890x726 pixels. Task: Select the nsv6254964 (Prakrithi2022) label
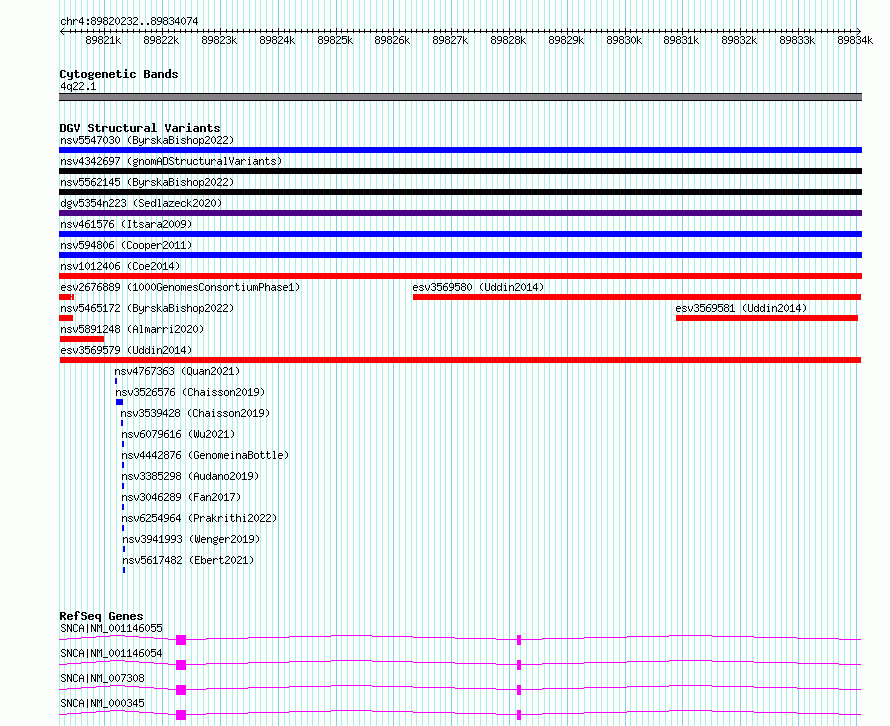click(199, 518)
